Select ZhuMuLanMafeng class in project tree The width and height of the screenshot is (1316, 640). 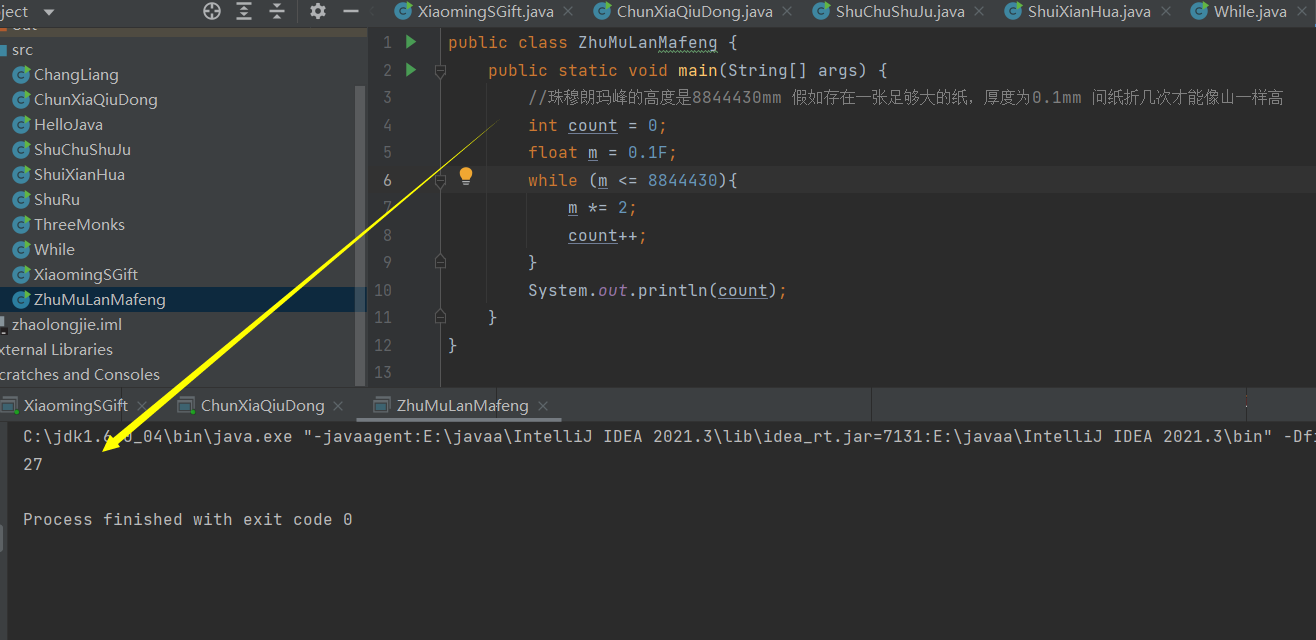tap(99, 299)
